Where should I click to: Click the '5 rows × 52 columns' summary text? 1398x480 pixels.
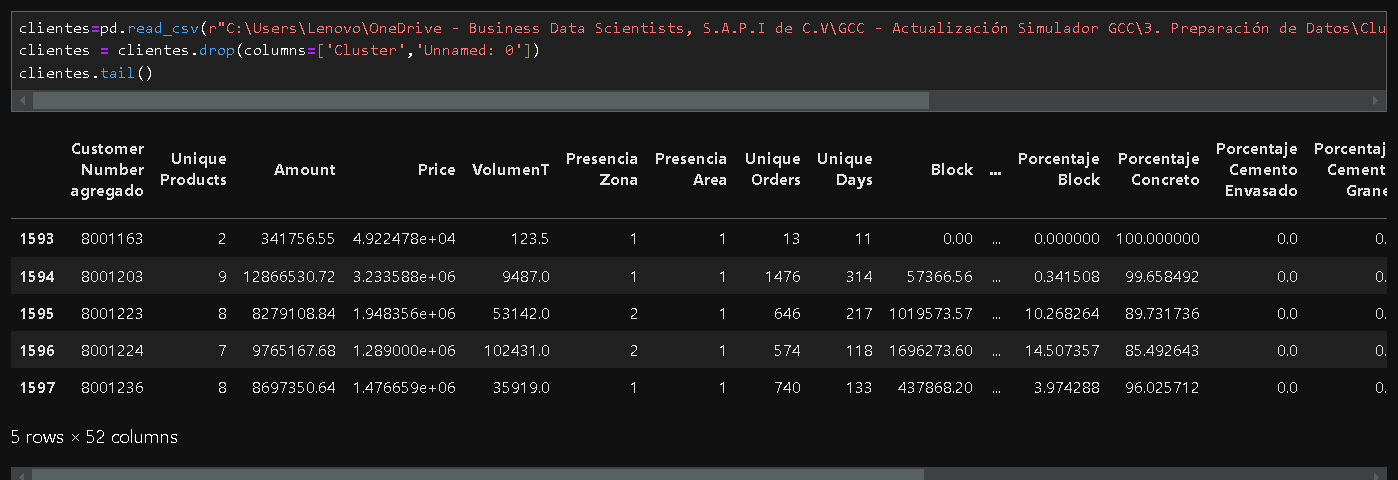pos(94,437)
